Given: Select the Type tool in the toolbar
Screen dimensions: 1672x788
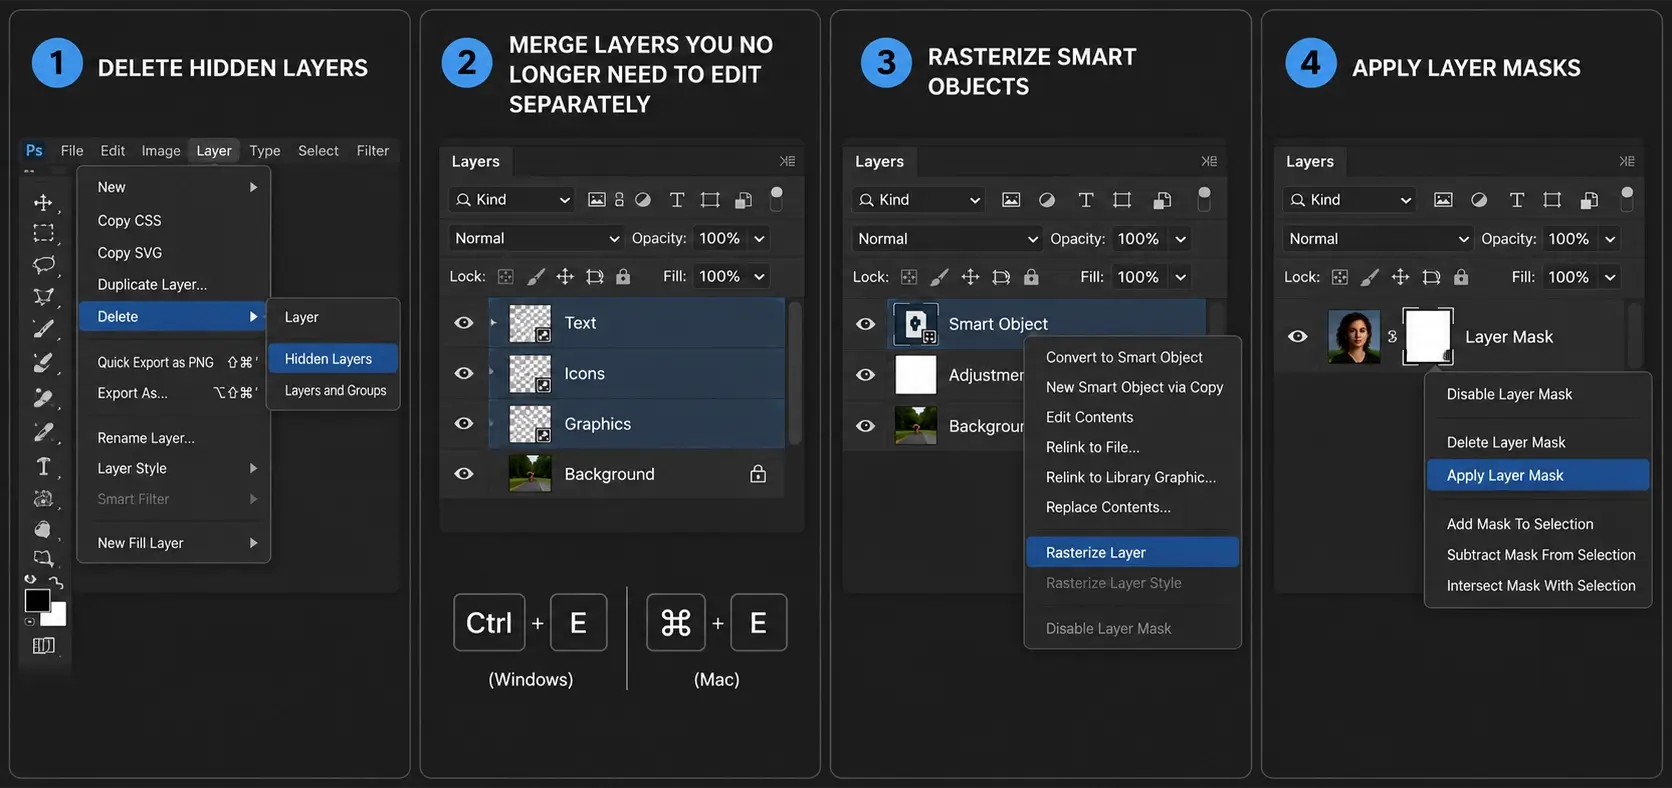Looking at the screenshot, I should tap(43, 466).
